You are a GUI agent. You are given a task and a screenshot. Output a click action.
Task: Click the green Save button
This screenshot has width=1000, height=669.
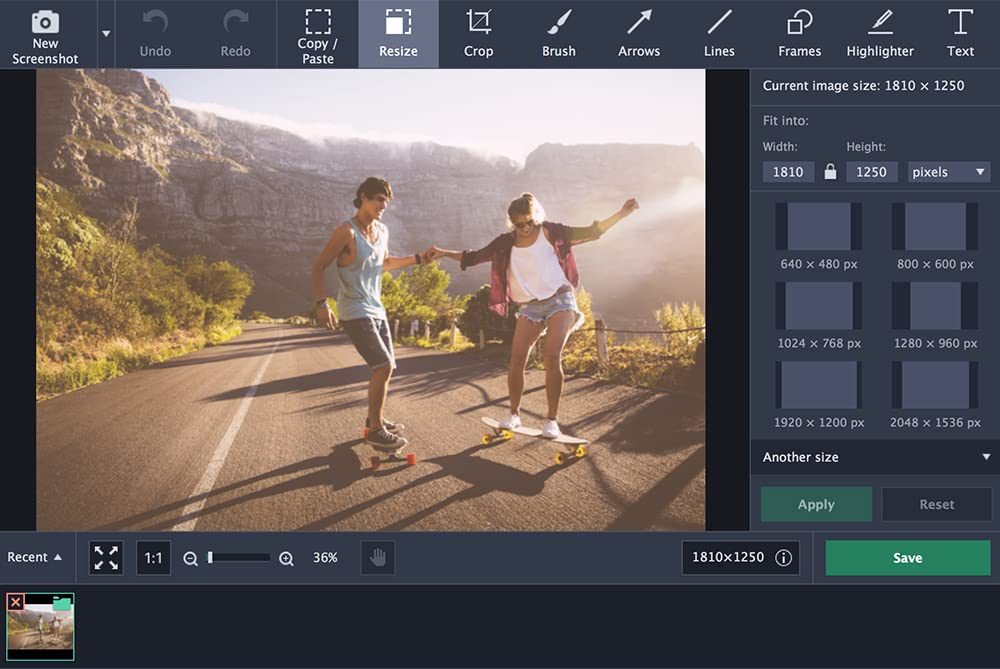coord(908,558)
